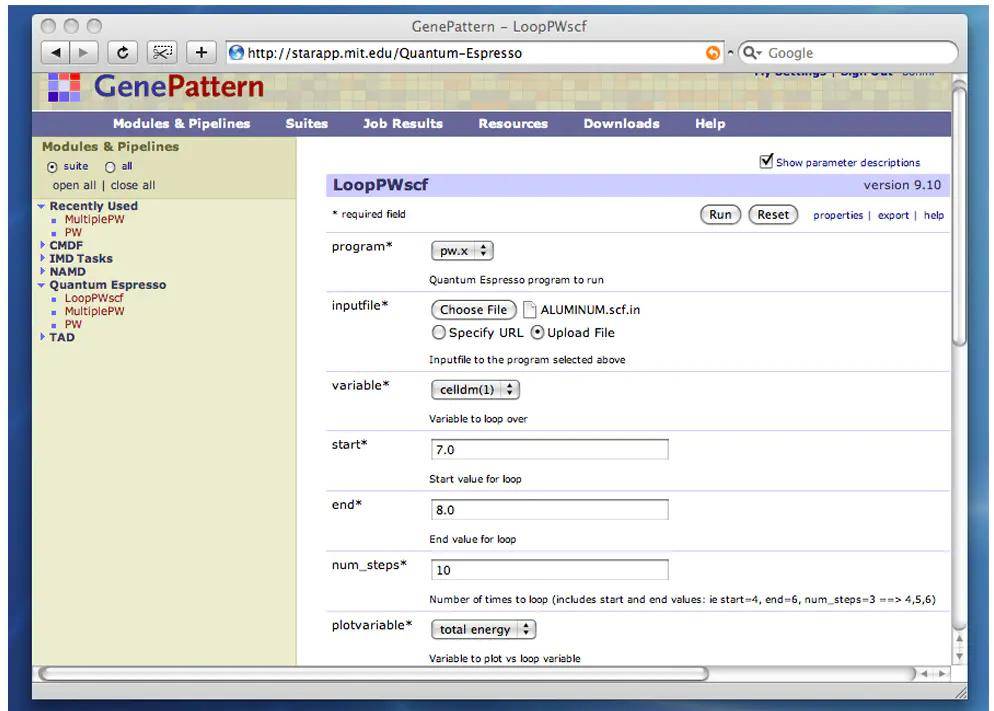Open the Downloads menu
The height and width of the screenshot is (711, 994).
coord(621,124)
